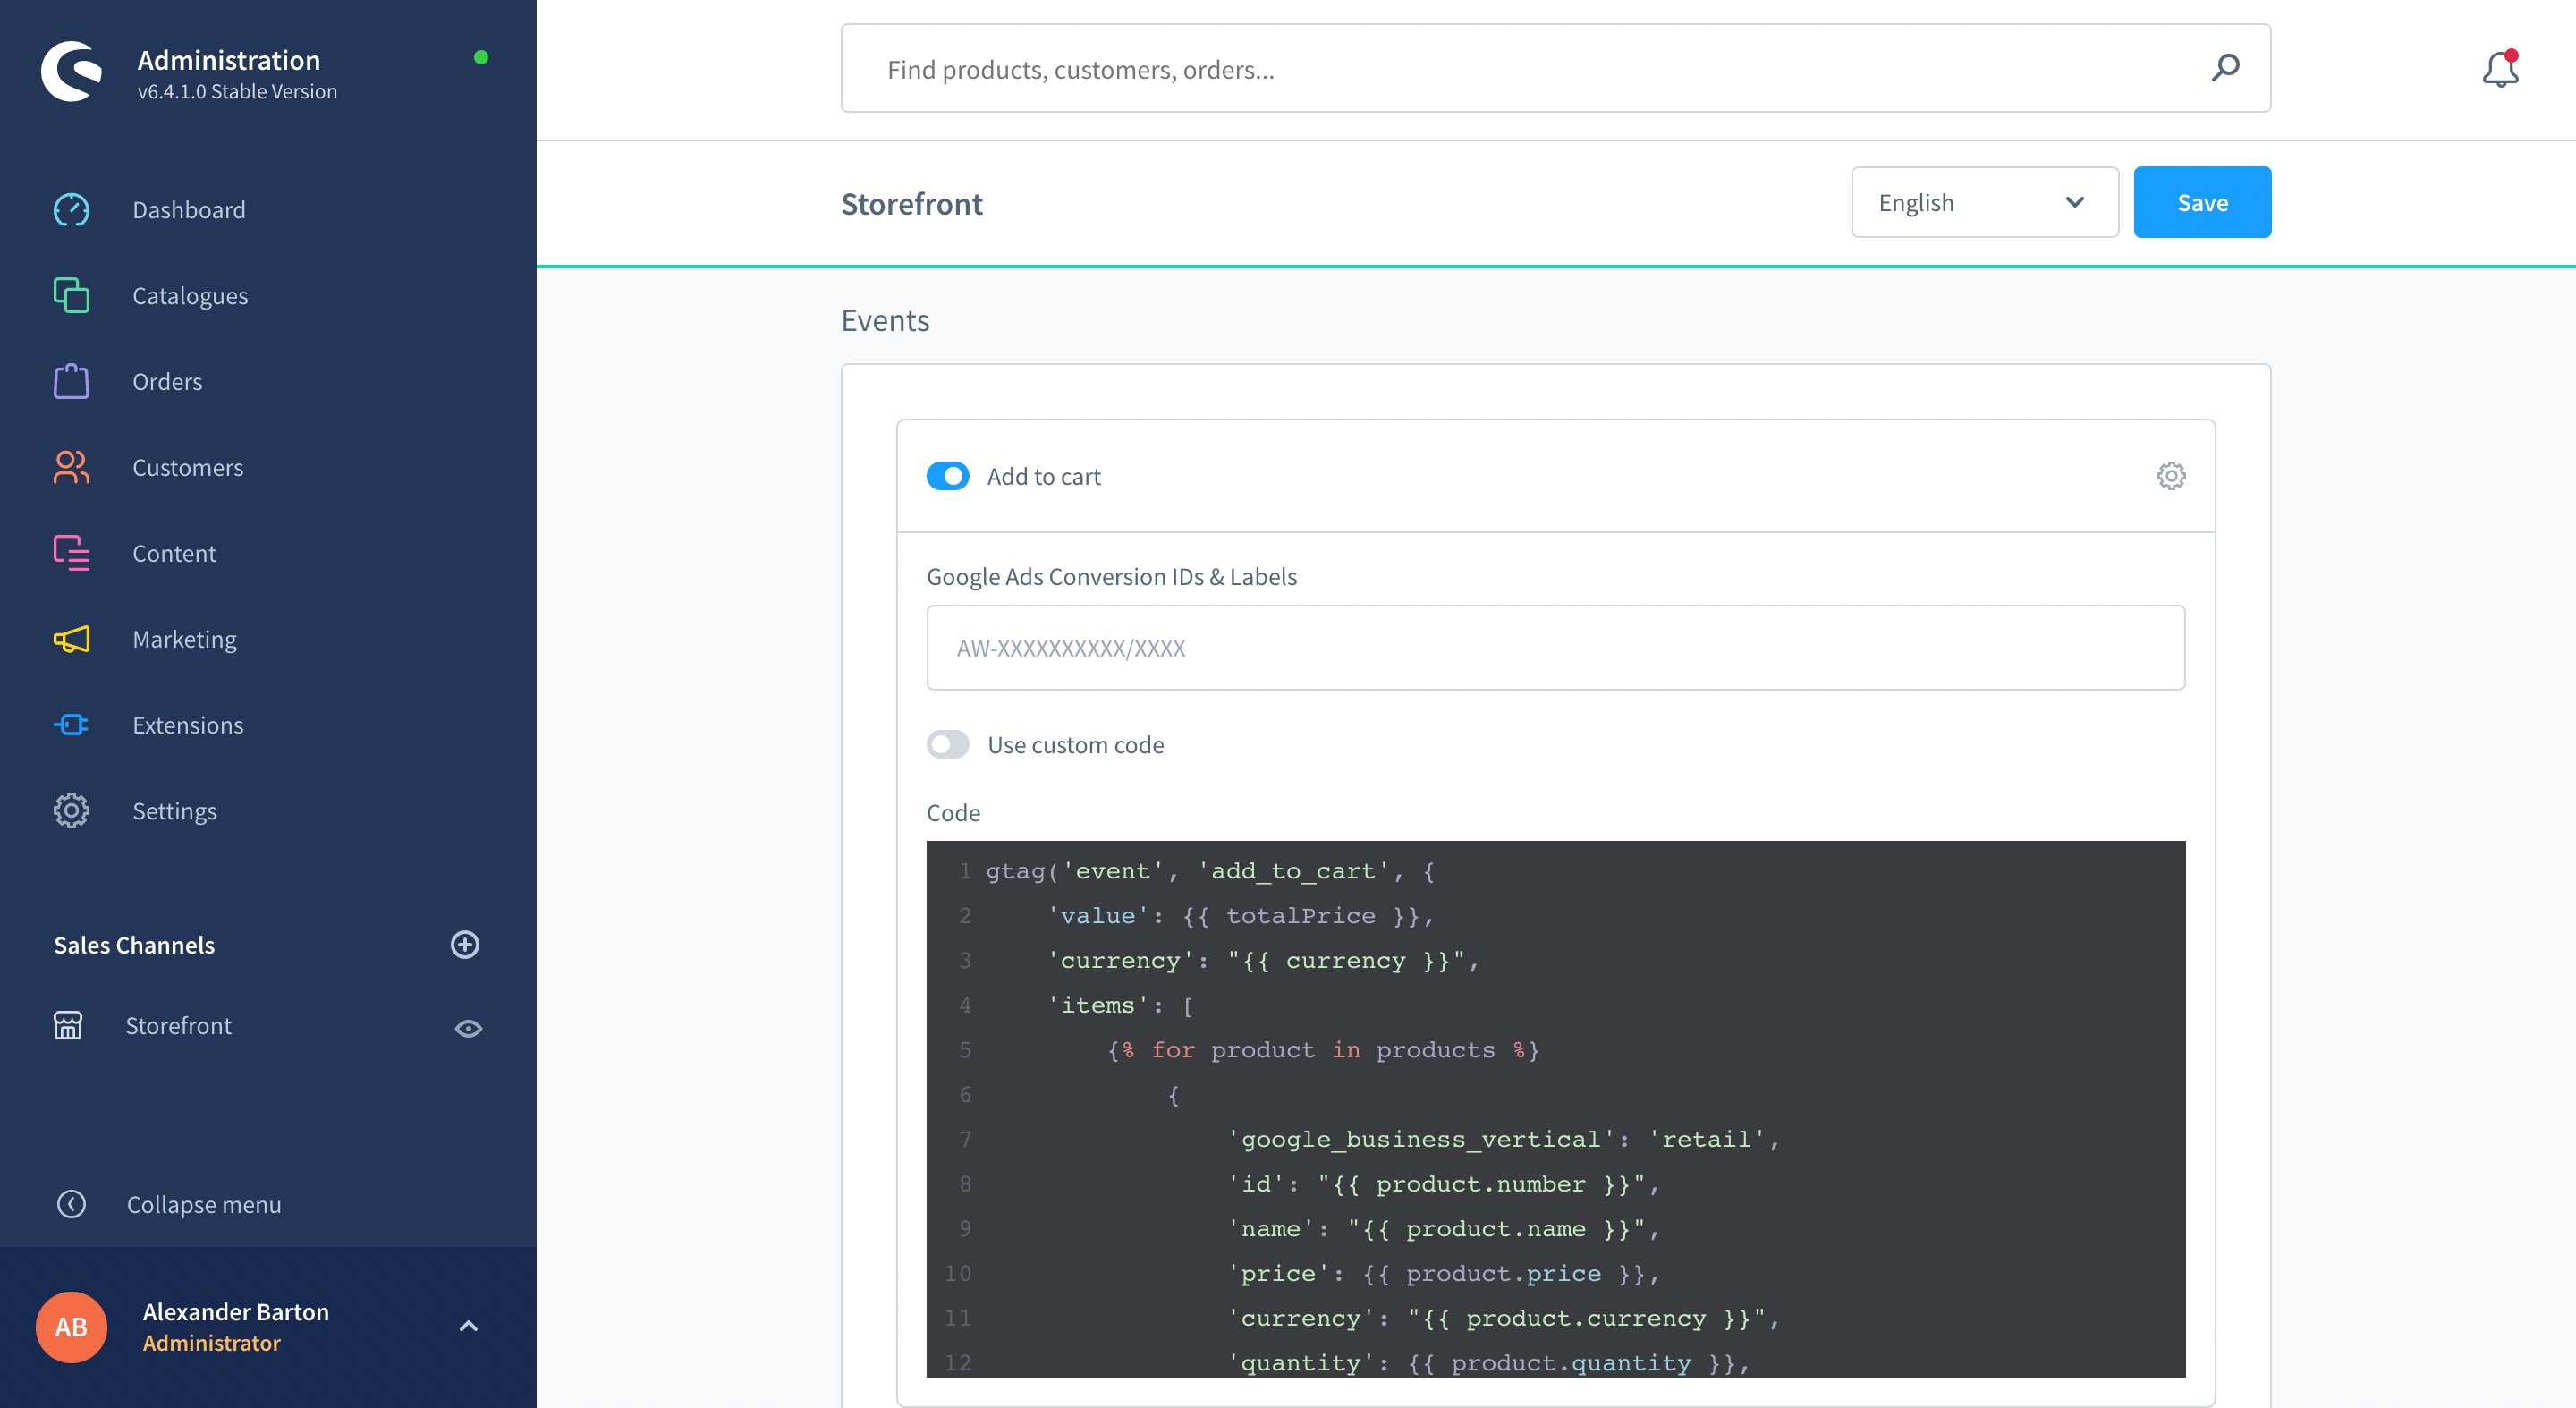This screenshot has height=1408, width=2576.
Task: Click the Orders bag icon
Action: tap(71, 382)
